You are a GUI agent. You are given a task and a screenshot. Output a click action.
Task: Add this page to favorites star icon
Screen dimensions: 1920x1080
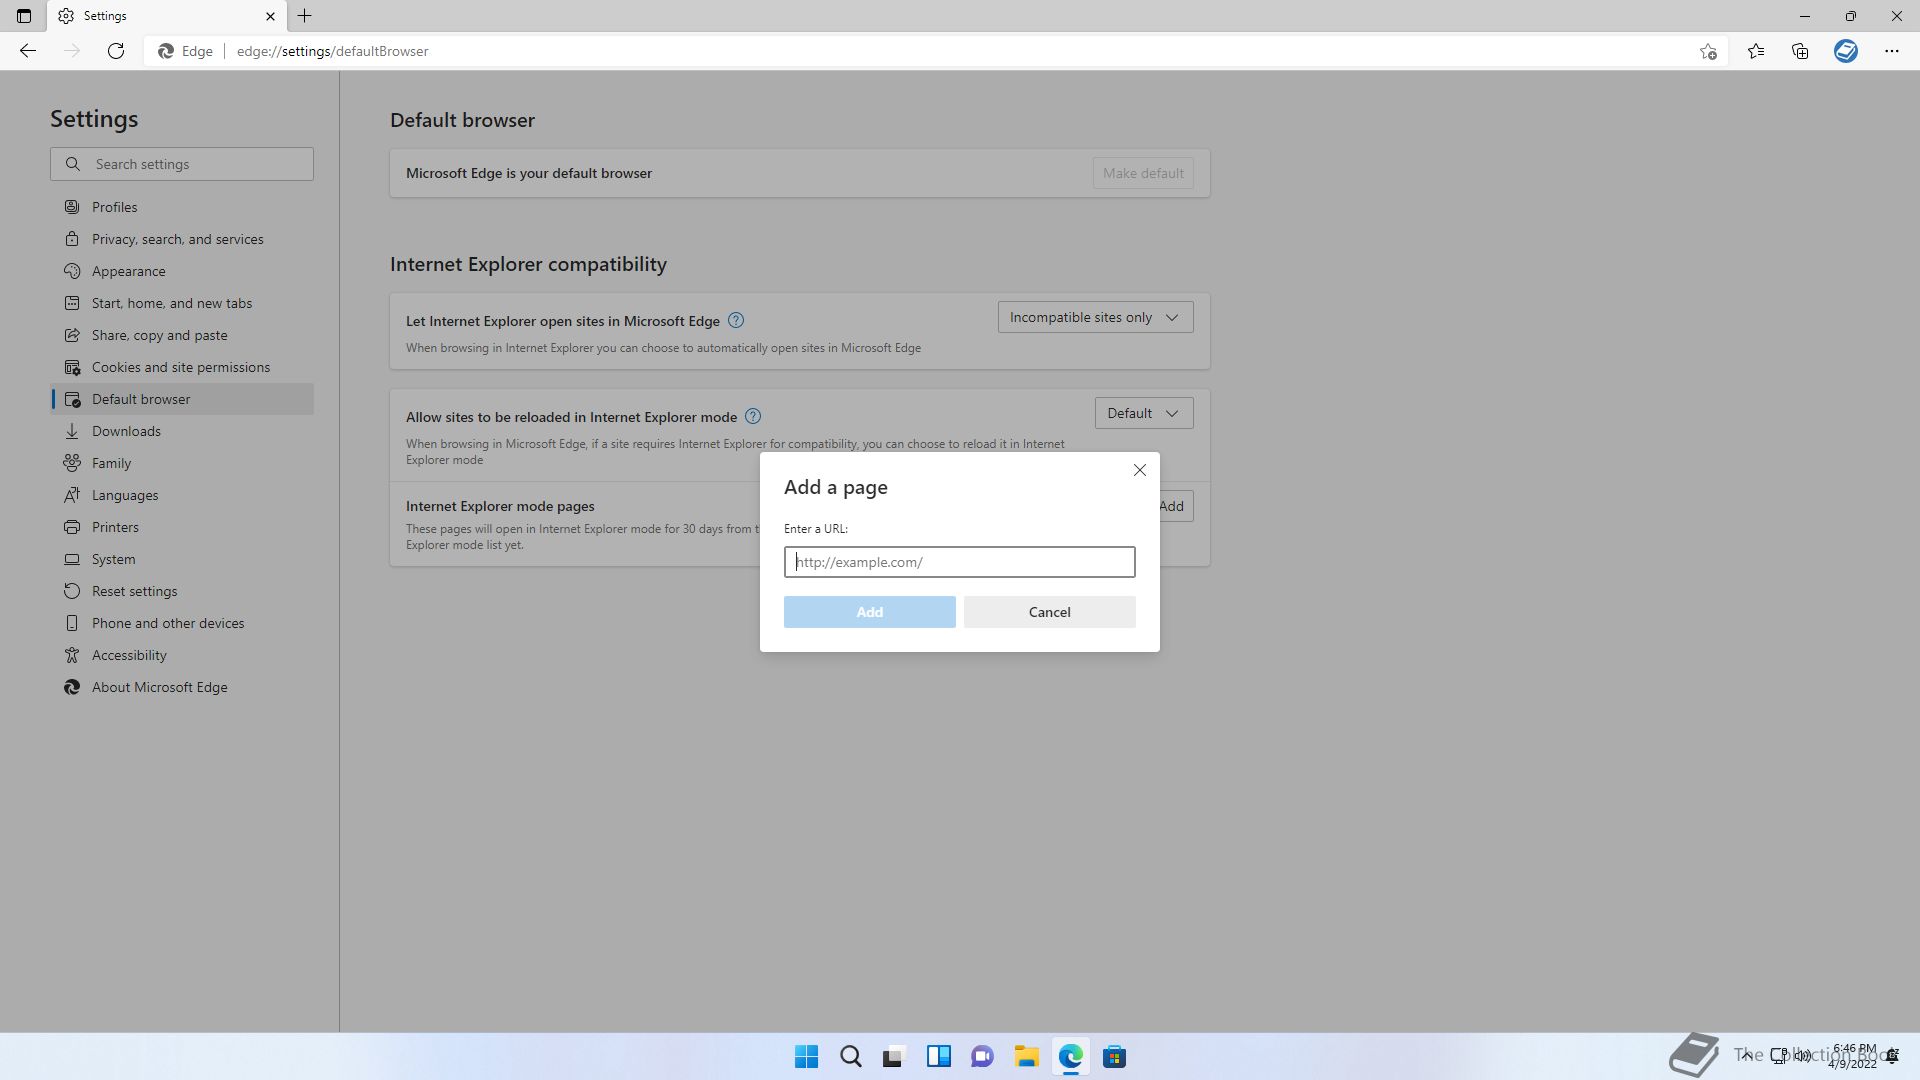coord(1708,51)
